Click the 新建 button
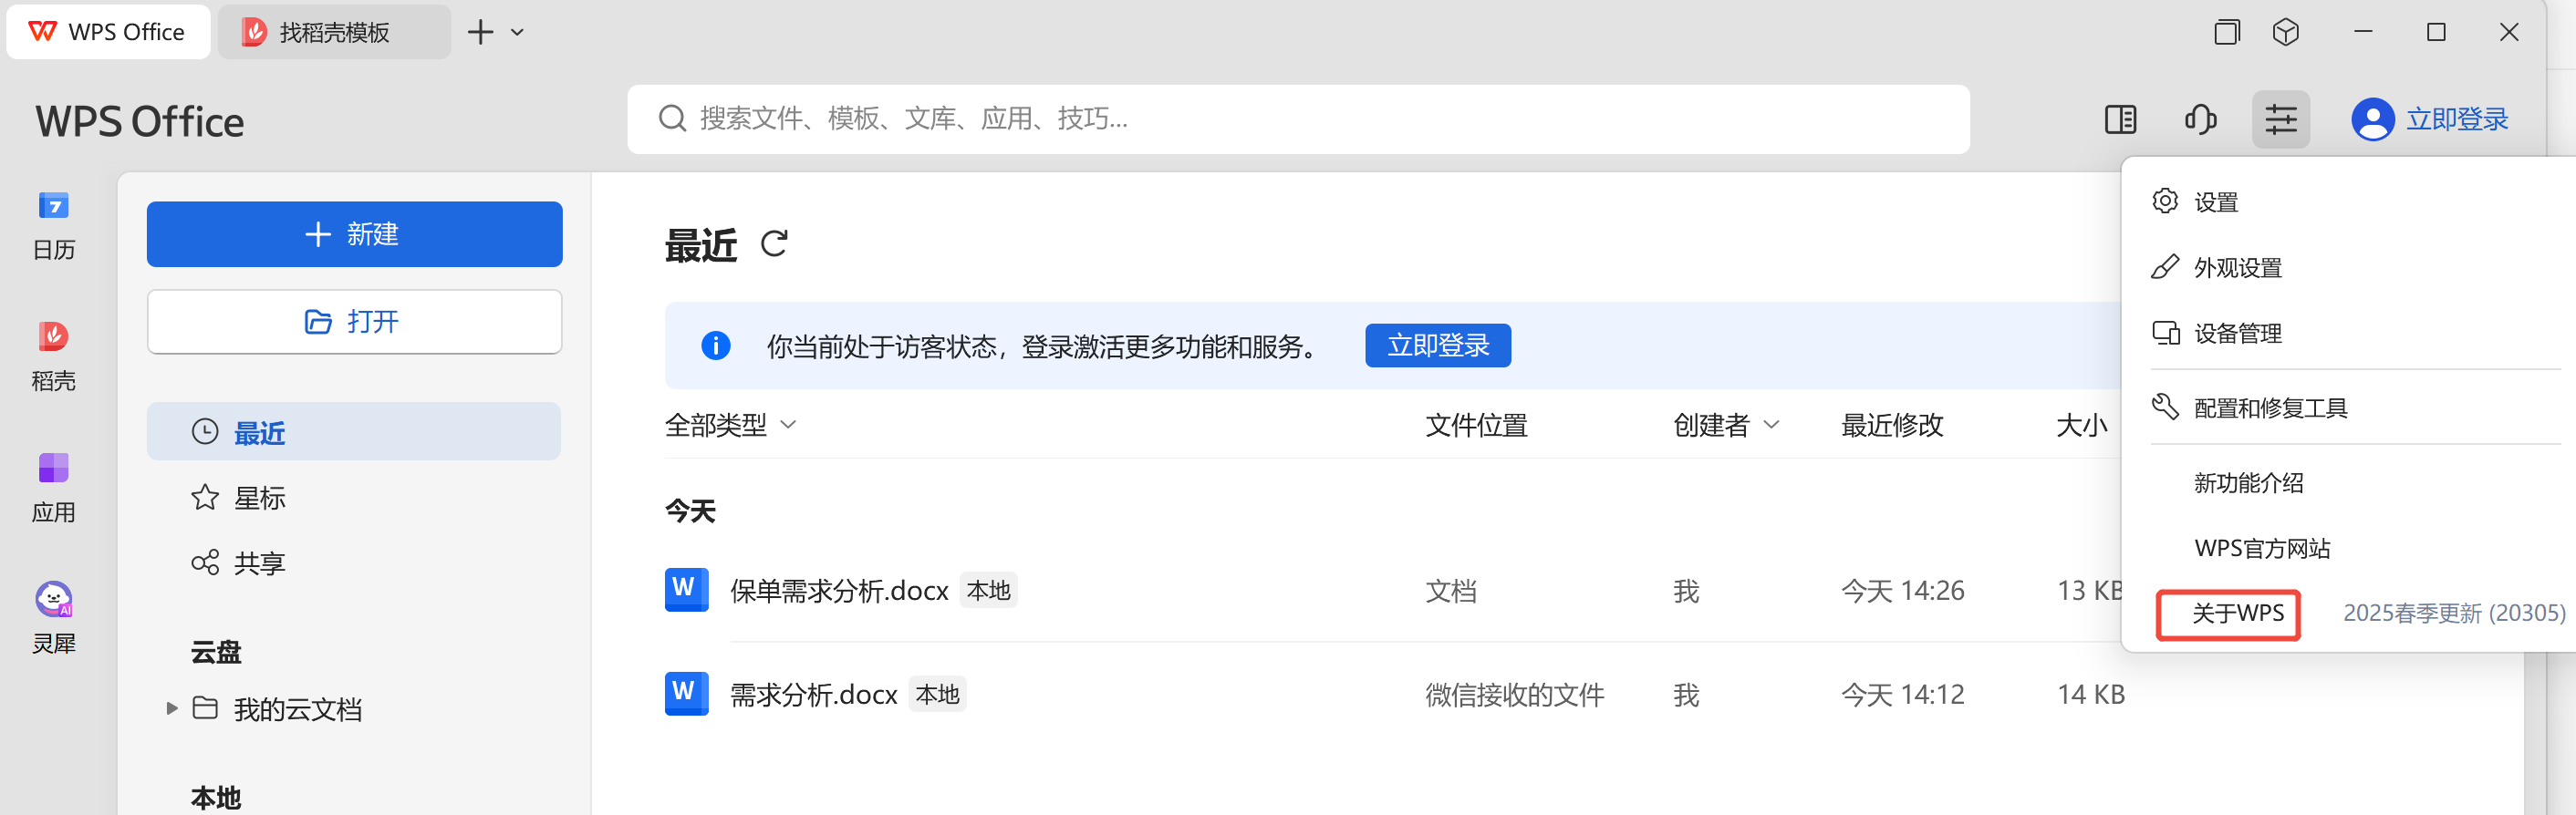Screen dimensions: 2576x815 [x=354, y=234]
